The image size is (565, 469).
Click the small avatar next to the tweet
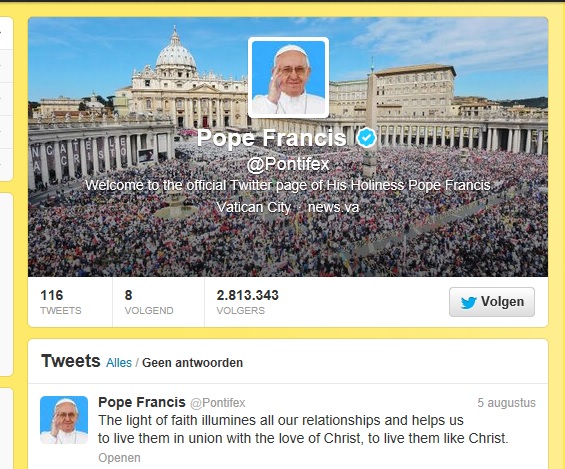tap(64, 420)
